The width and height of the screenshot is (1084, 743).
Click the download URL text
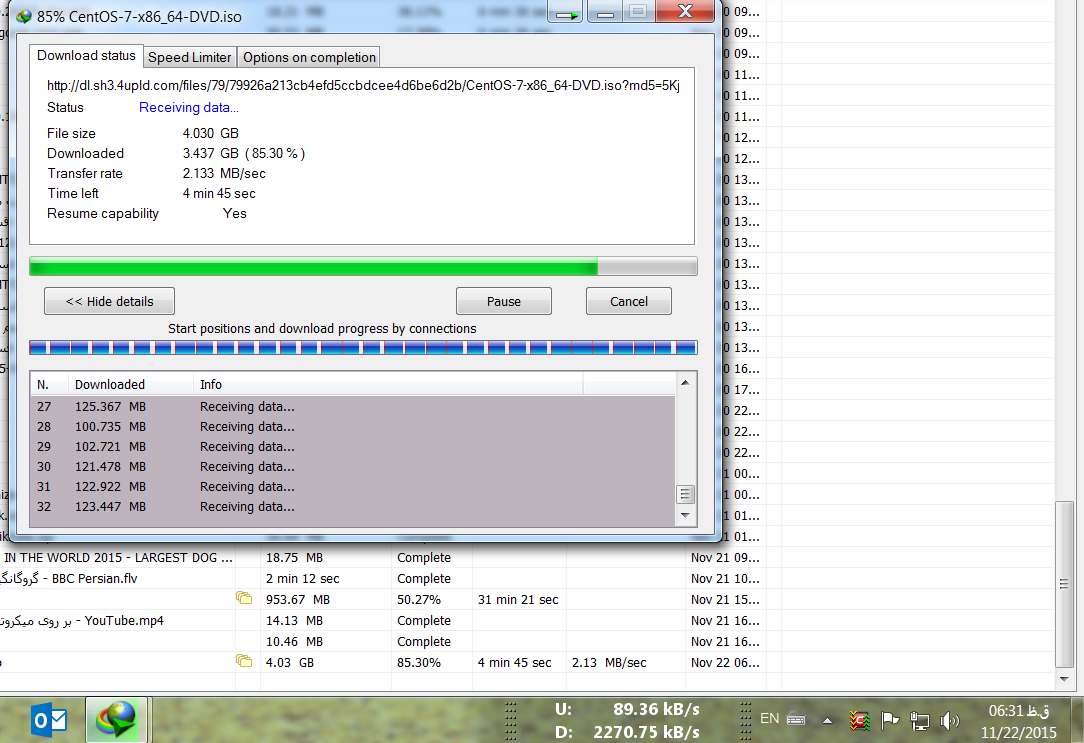363,86
